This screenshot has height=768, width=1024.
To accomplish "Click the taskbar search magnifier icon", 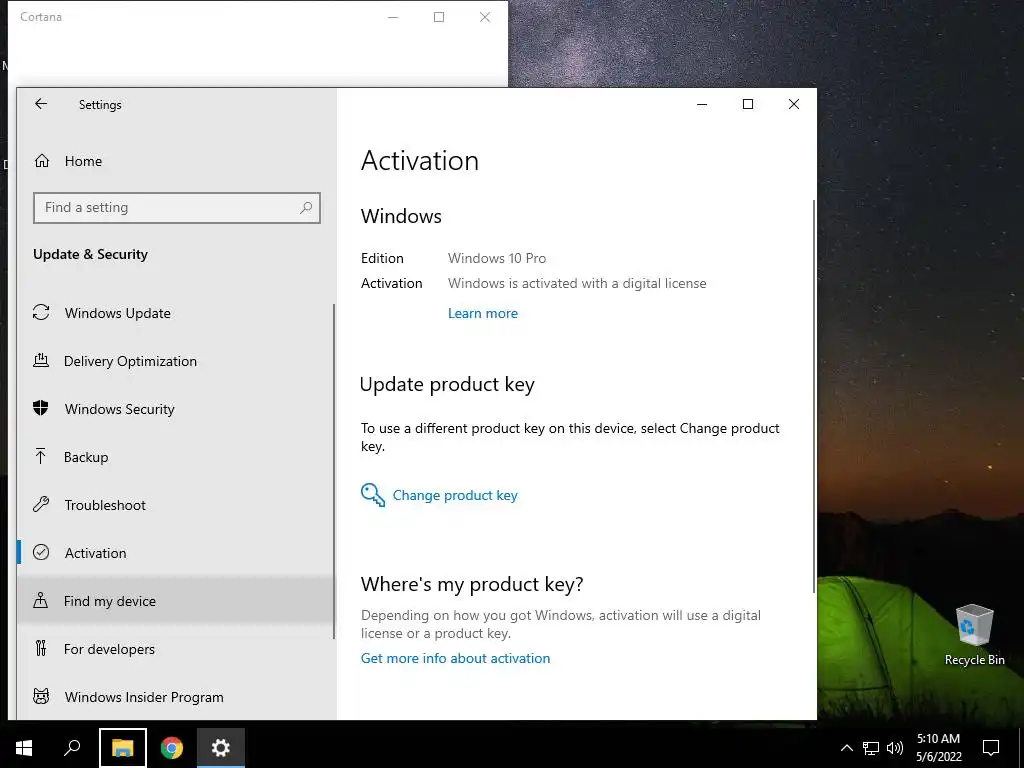I will click(72, 748).
